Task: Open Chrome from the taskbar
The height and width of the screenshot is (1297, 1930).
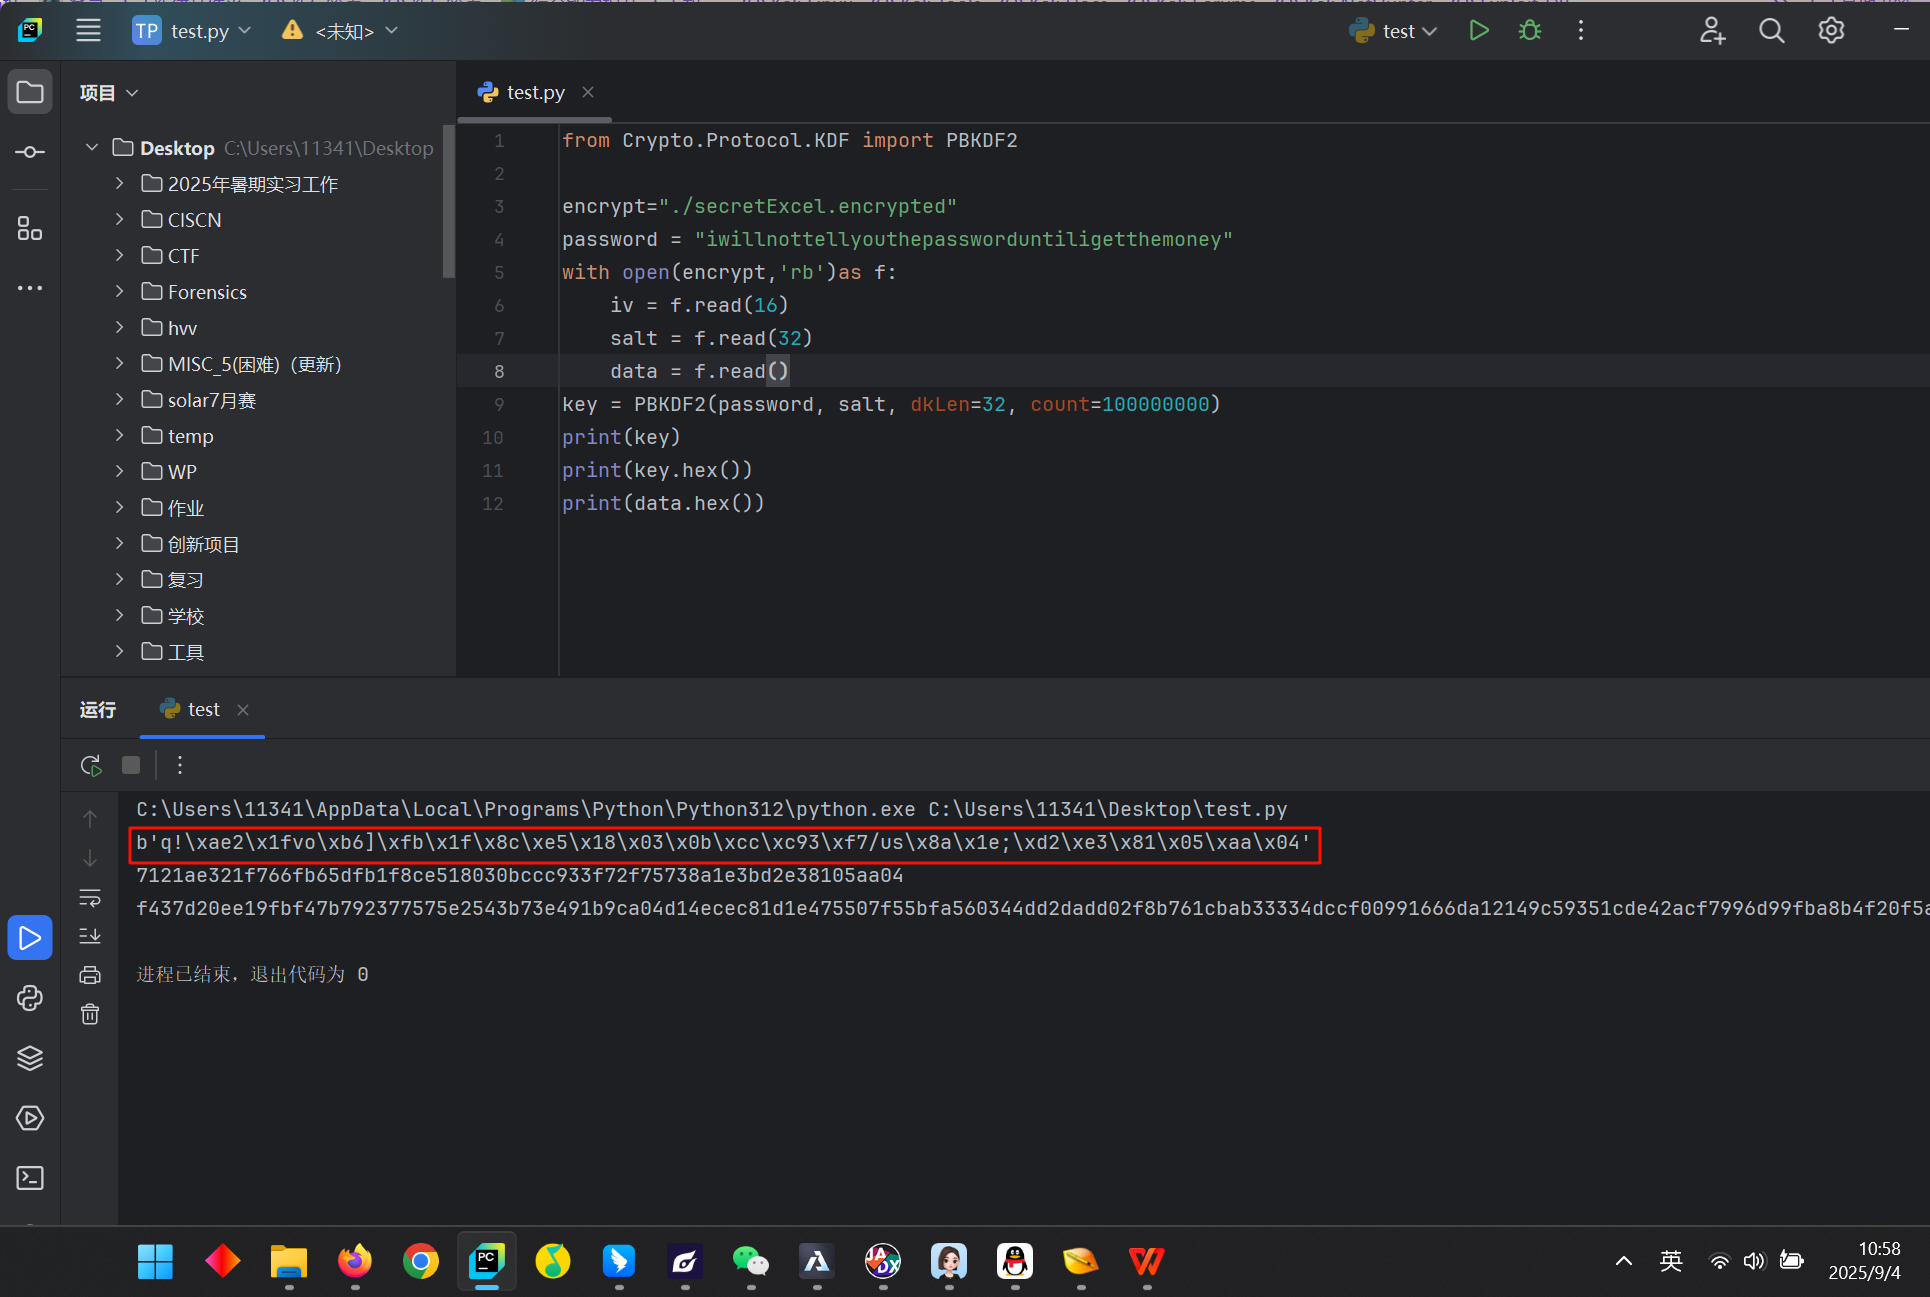Action: click(x=421, y=1262)
